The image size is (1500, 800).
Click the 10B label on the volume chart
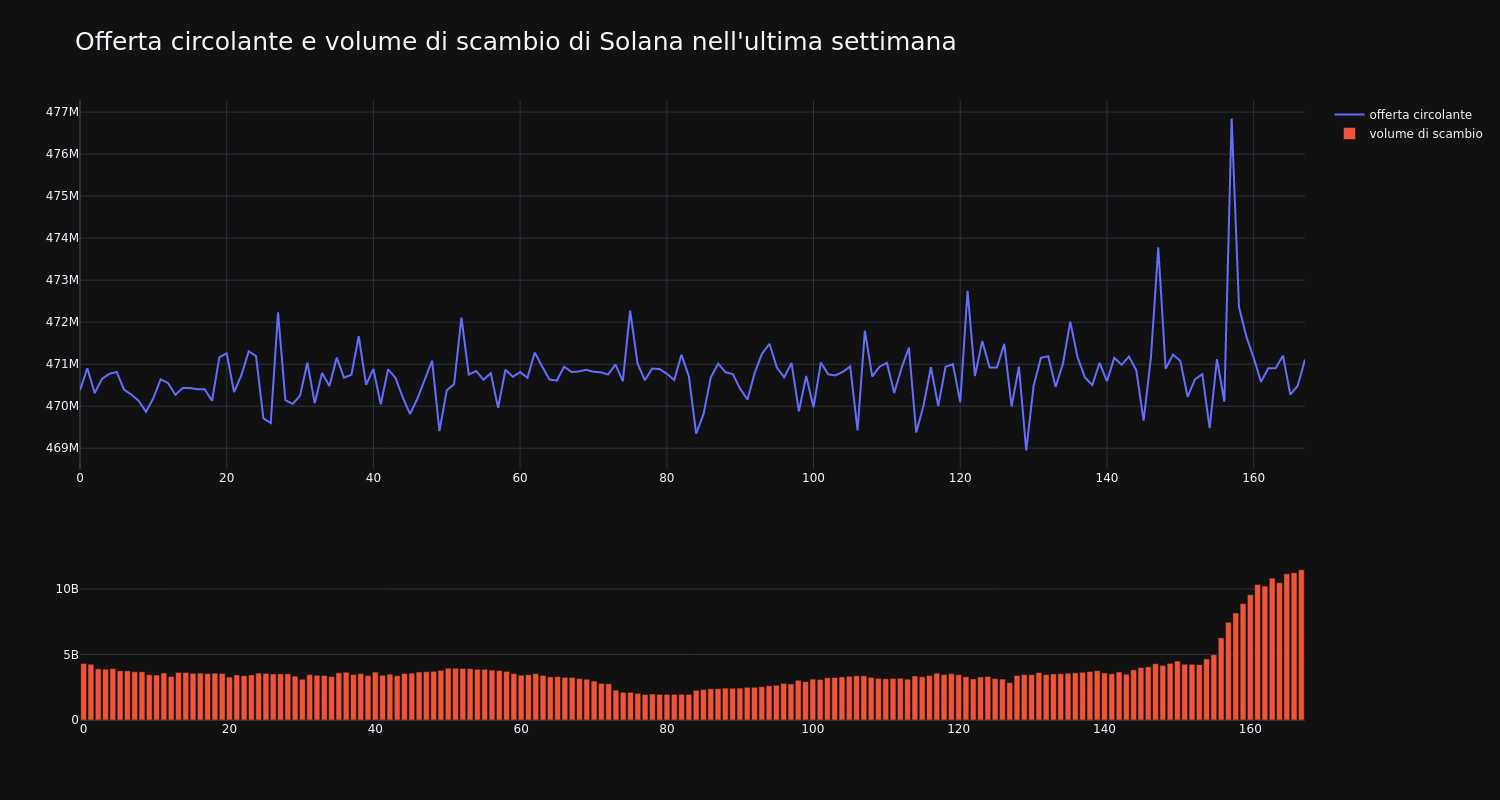point(67,589)
